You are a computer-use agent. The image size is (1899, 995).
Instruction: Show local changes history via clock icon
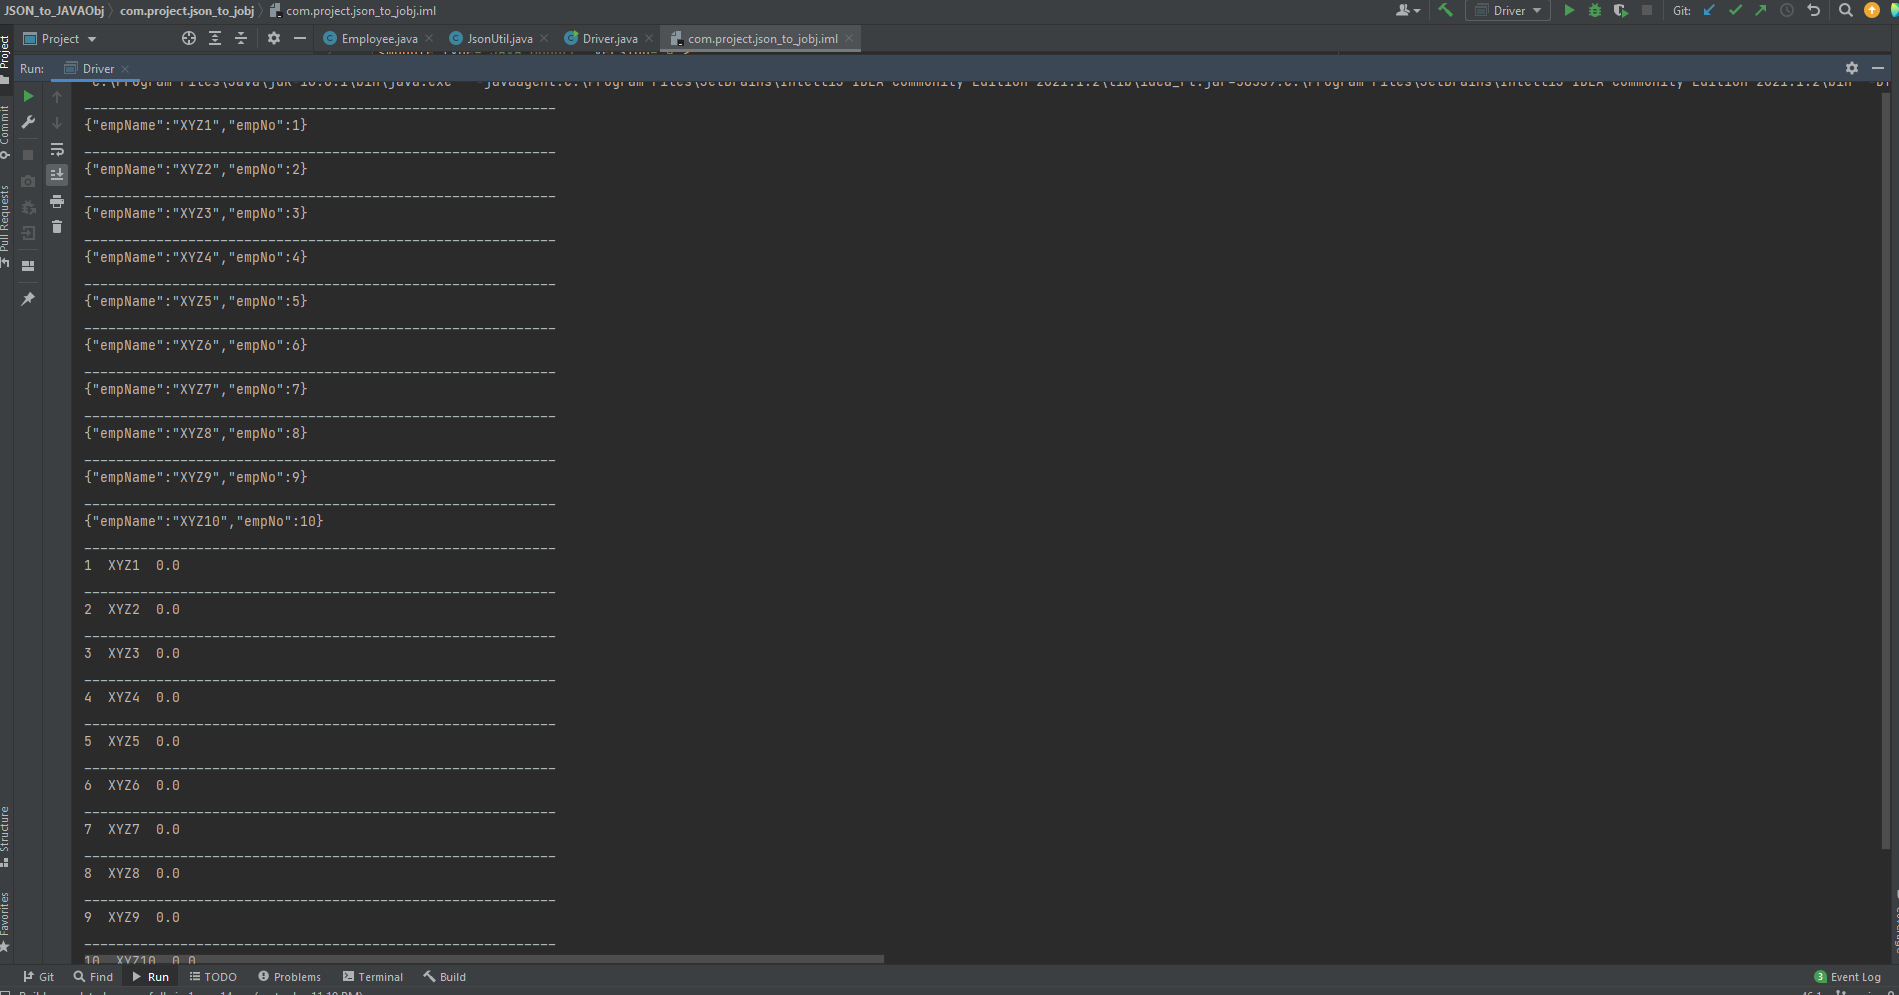click(1787, 11)
